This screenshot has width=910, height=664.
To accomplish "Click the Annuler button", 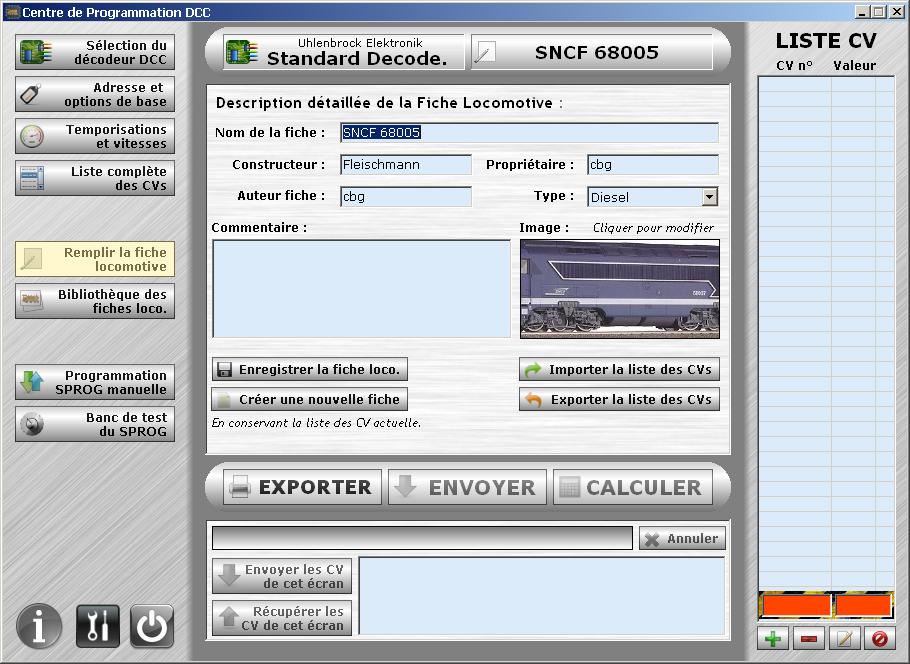I will (x=682, y=539).
